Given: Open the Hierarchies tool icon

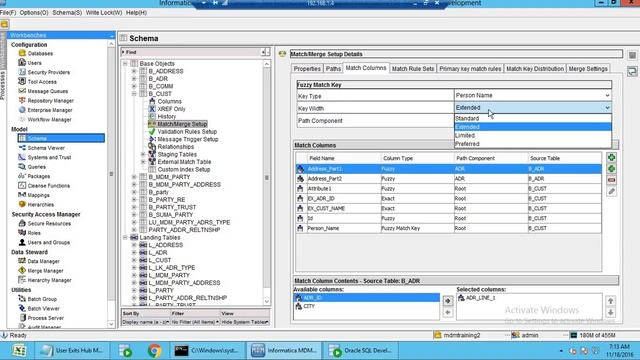Looking at the screenshot, I should click(22, 204).
